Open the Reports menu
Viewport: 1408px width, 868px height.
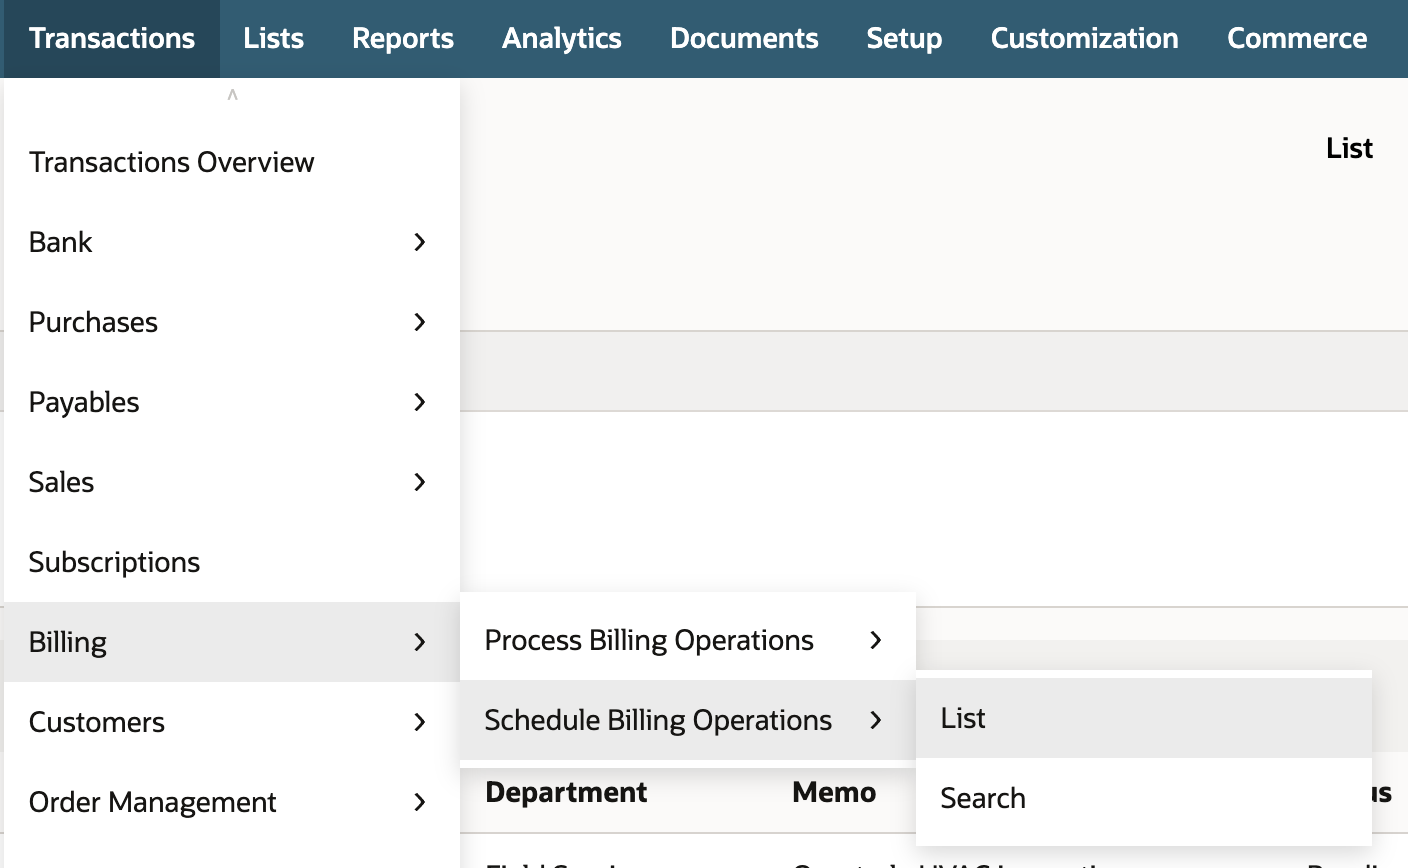click(403, 38)
